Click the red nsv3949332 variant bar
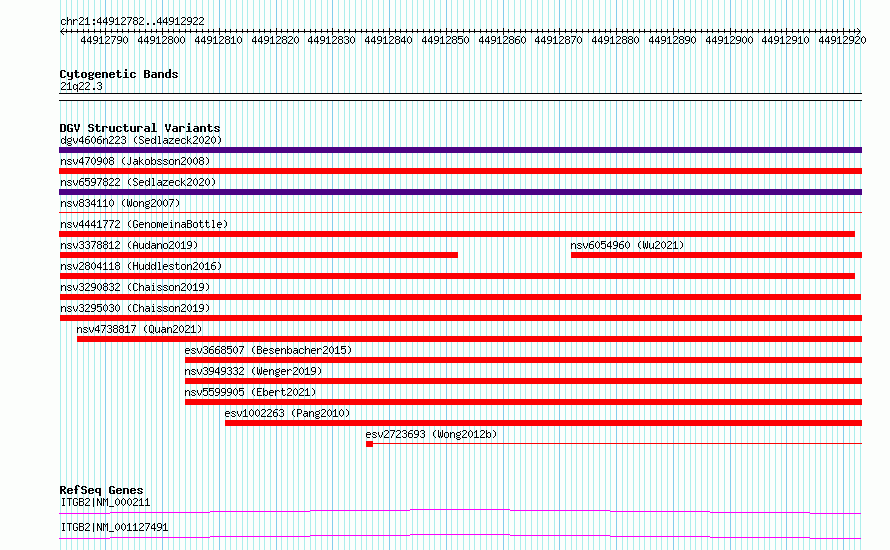 click(523, 381)
